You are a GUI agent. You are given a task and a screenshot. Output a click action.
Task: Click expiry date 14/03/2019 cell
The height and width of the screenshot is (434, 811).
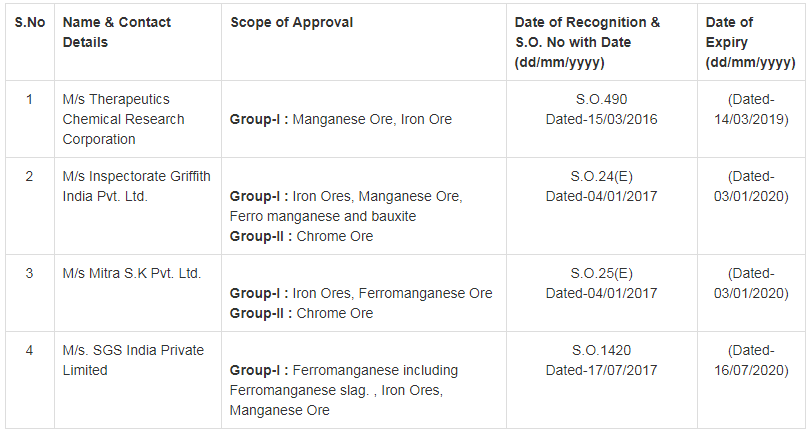coord(749,109)
